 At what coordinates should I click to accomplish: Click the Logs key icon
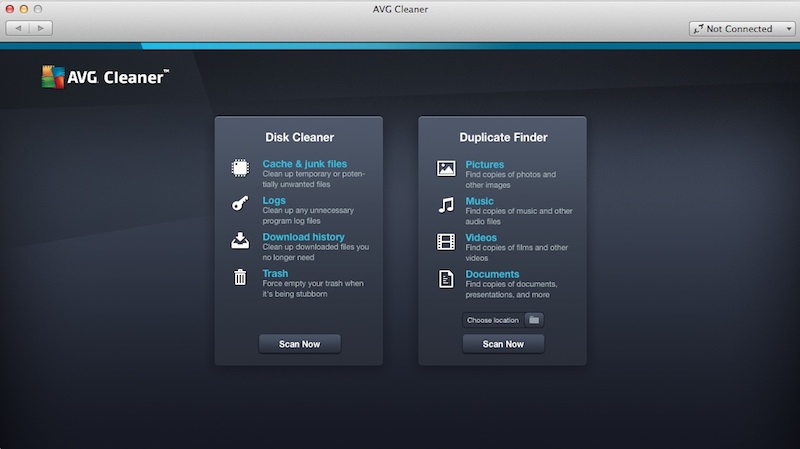click(240, 204)
